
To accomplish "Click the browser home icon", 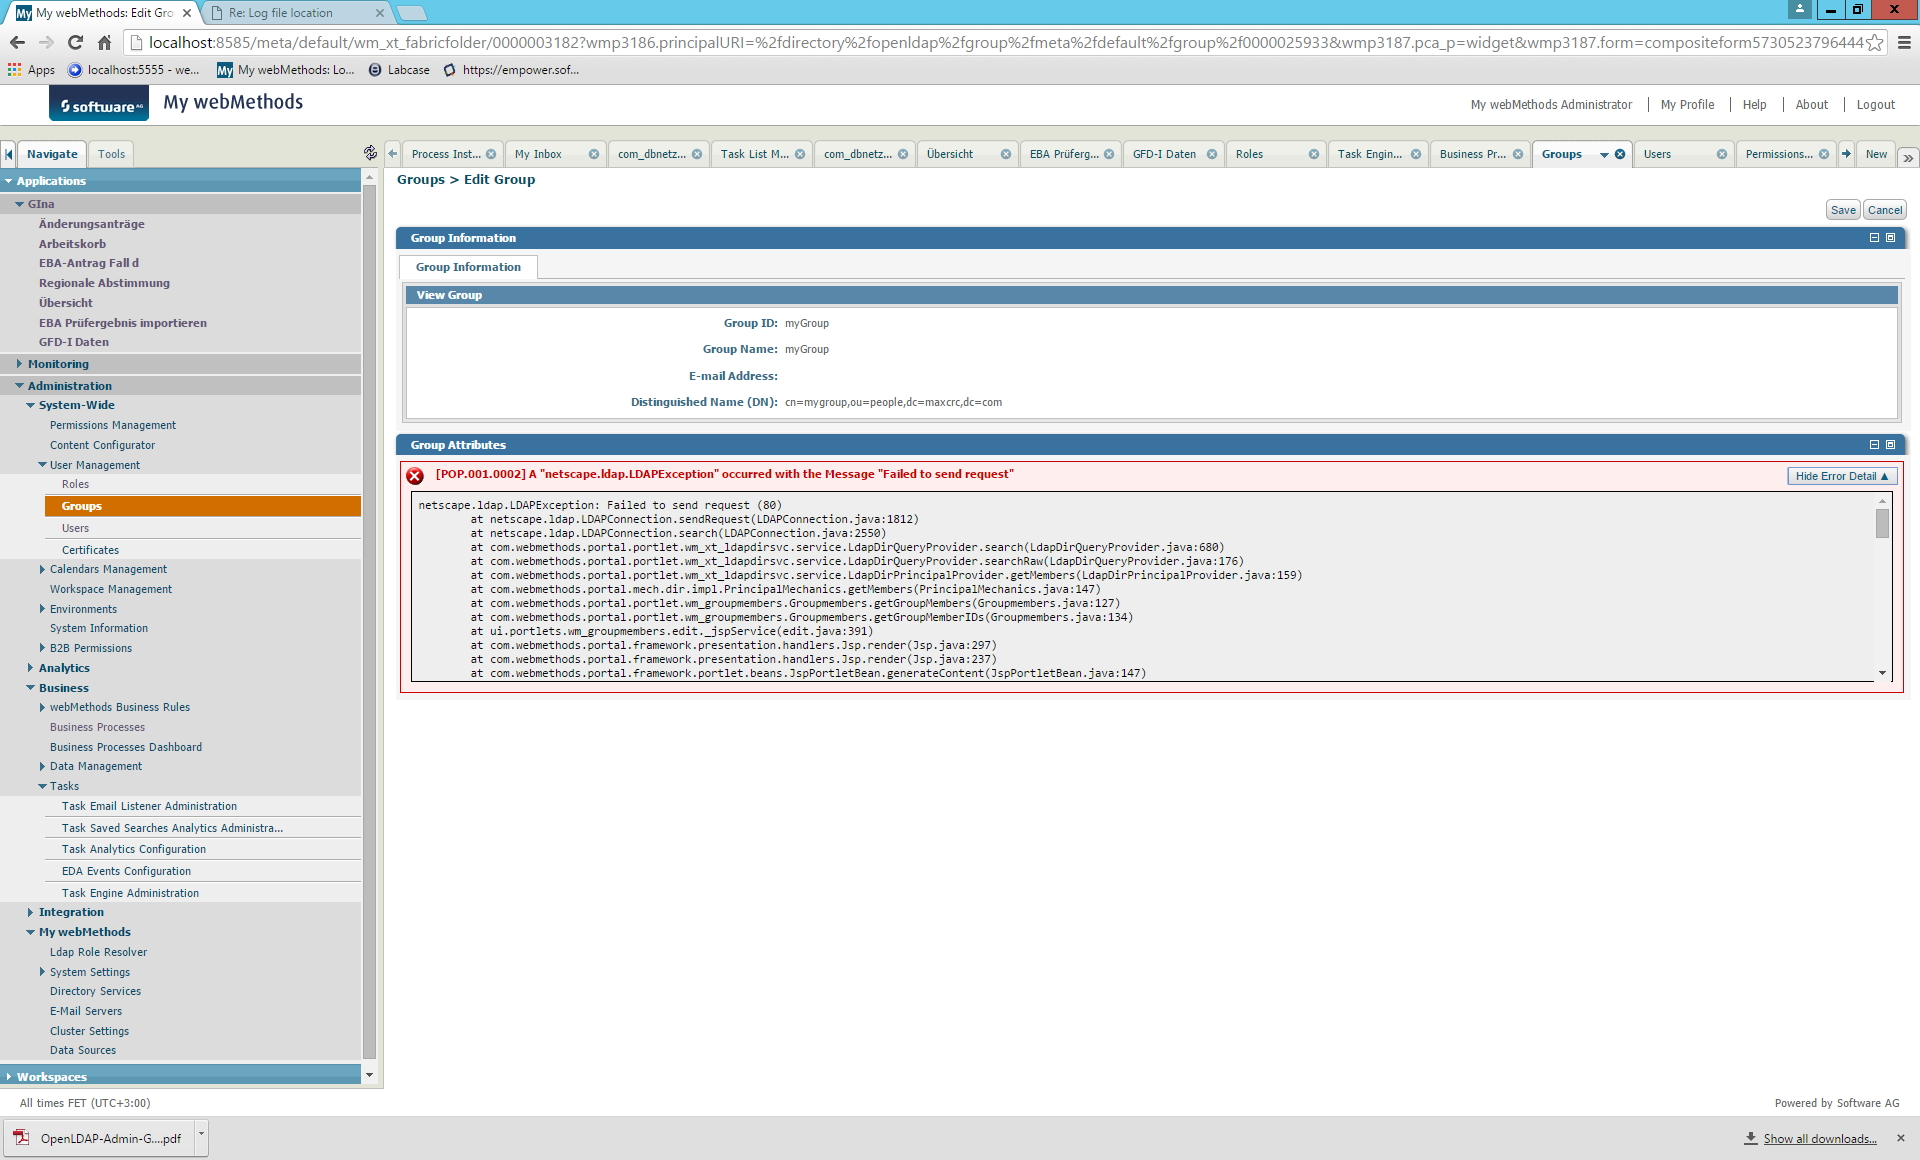I will pos(104,42).
